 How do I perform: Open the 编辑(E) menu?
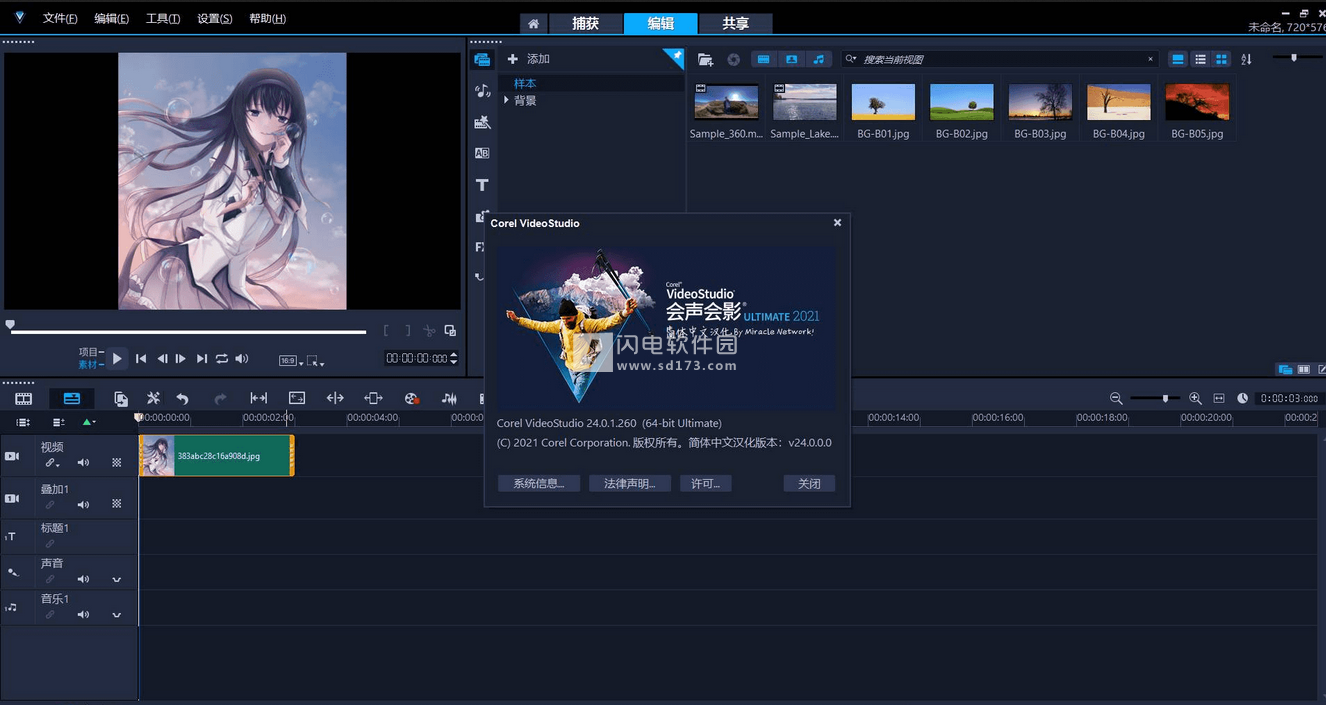point(111,19)
